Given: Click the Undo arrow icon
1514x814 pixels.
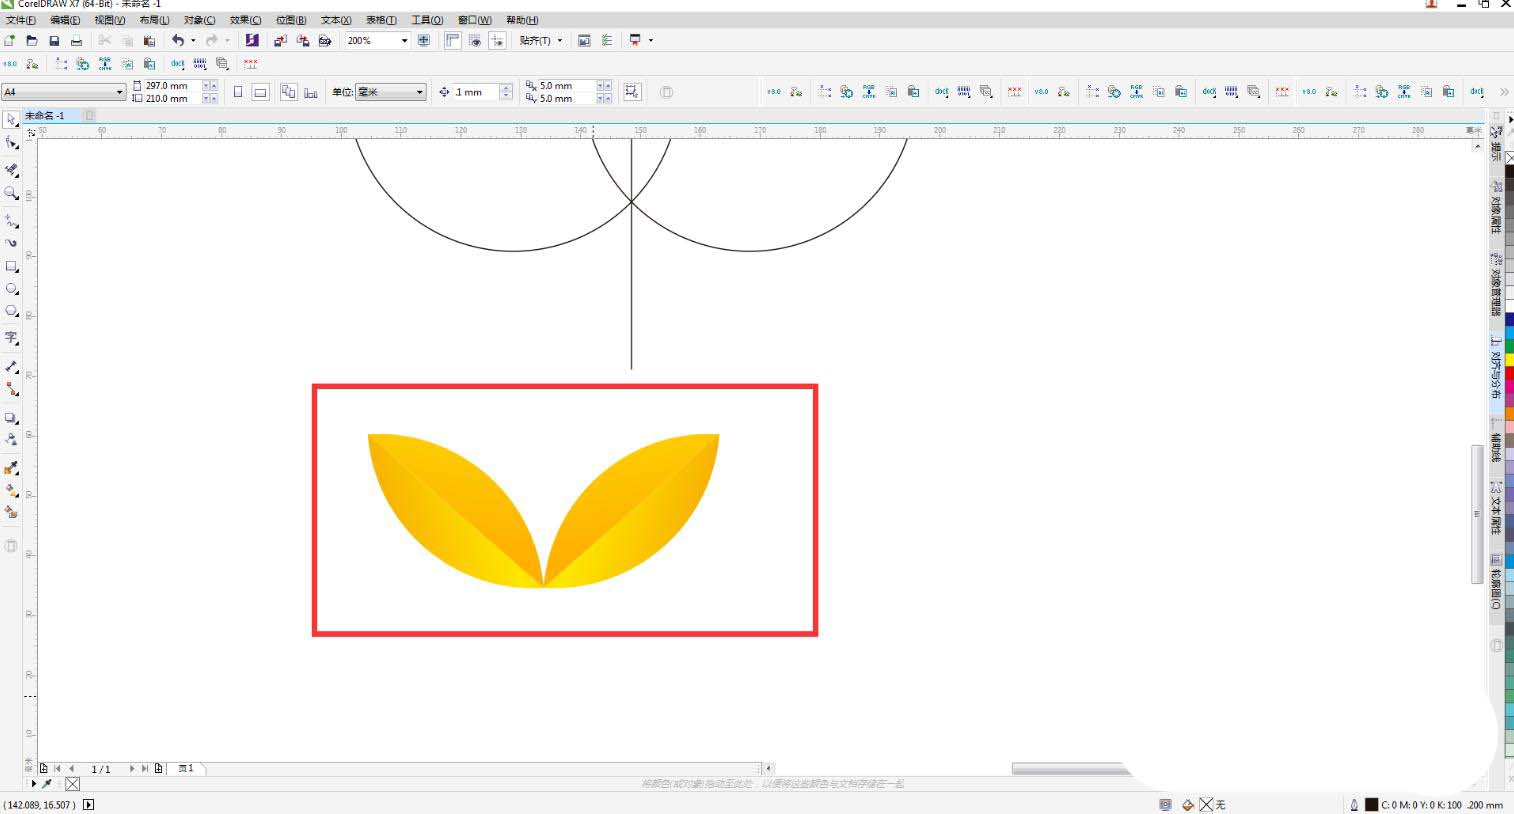Looking at the screenshot, I should 177,40.
